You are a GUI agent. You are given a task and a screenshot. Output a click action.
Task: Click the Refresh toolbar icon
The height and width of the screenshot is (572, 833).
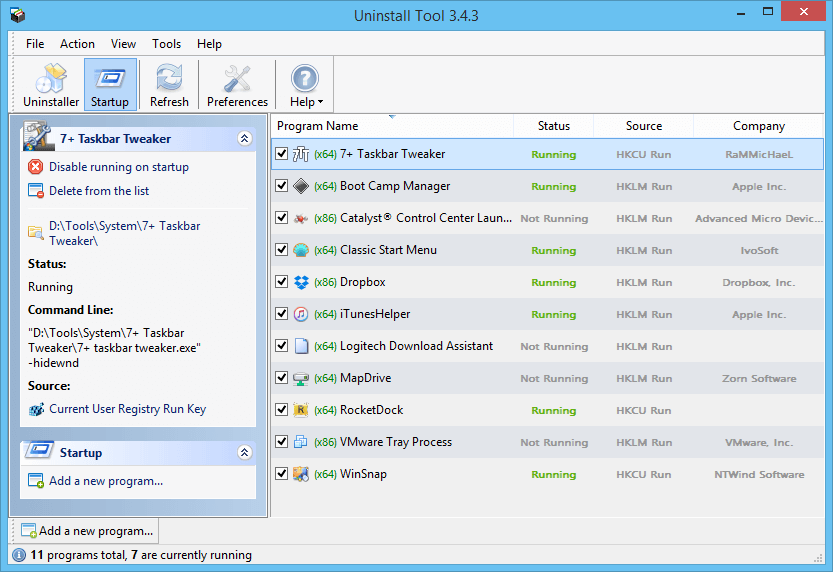click(169, 85)
